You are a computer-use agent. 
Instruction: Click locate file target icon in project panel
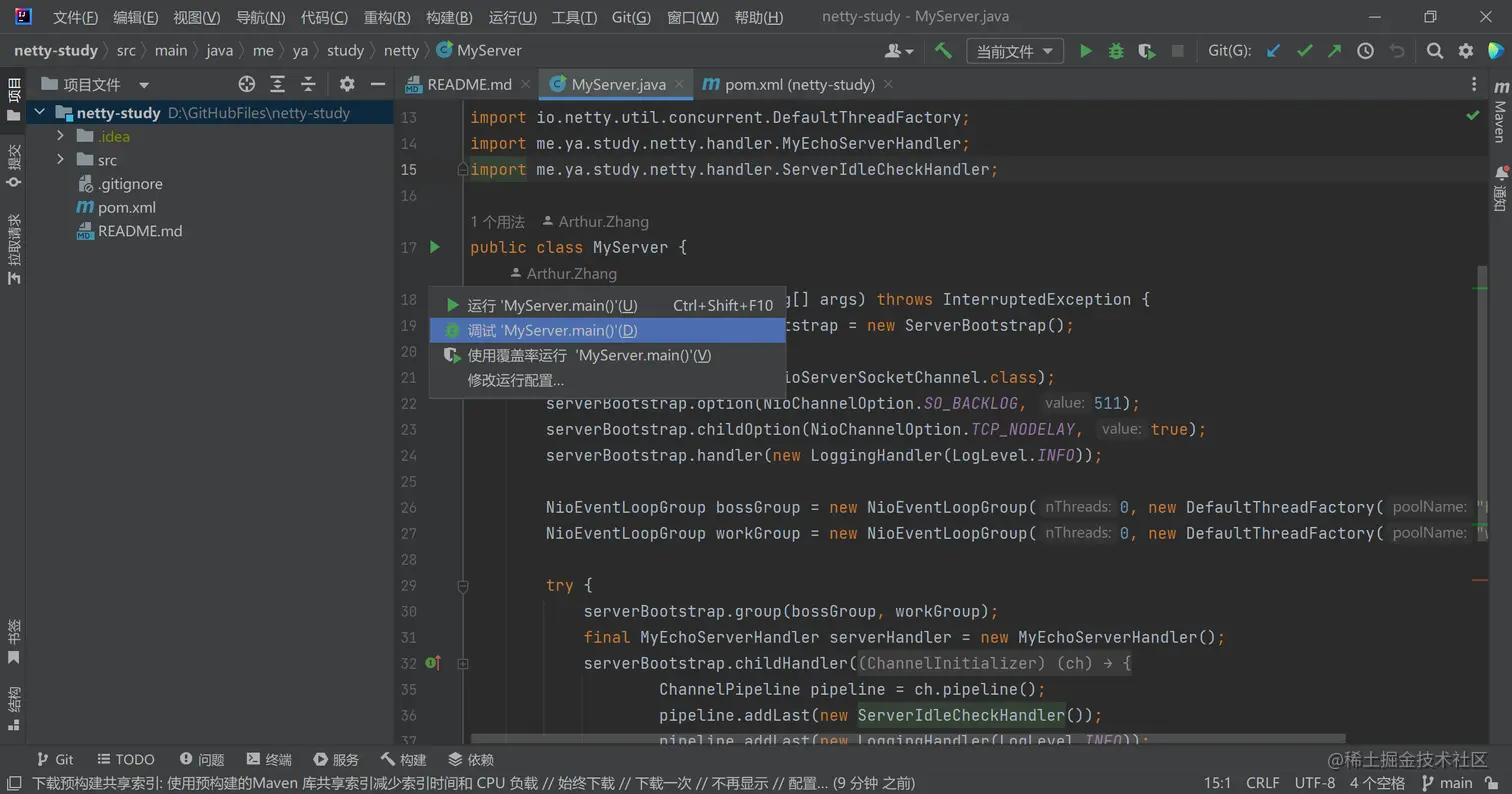(246, 85)
